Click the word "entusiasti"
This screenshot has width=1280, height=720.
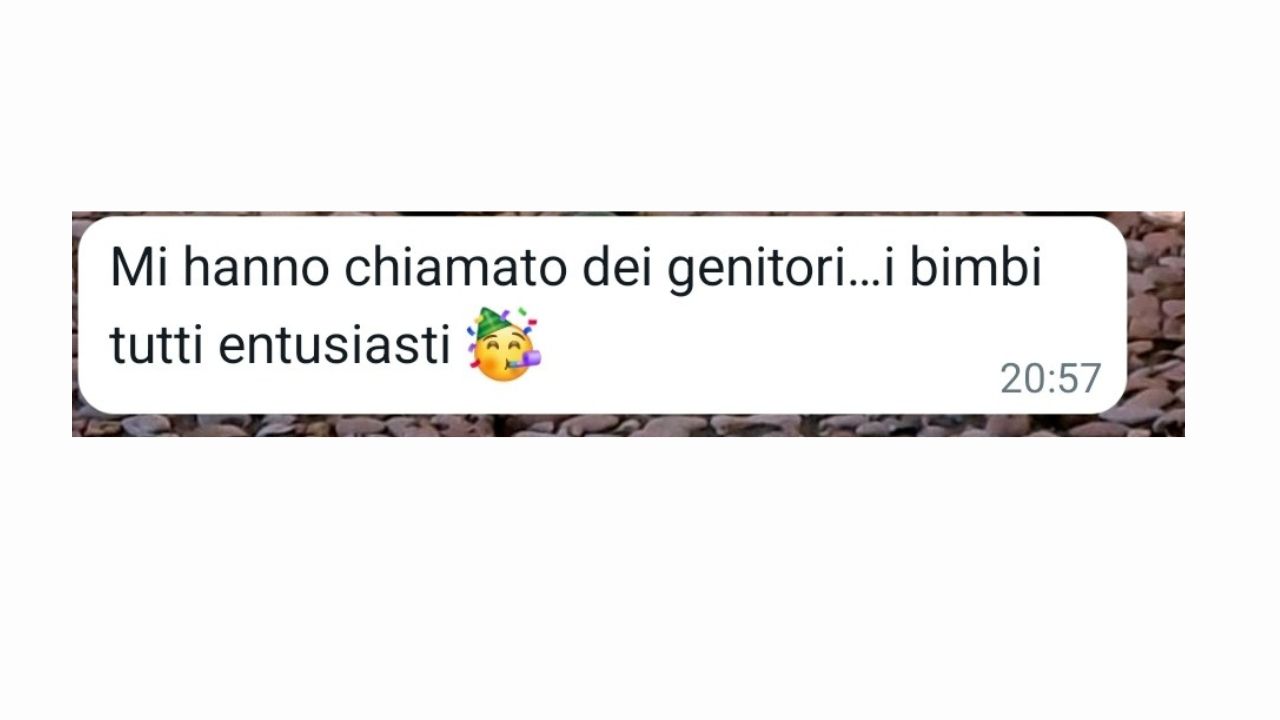[335, 346]
